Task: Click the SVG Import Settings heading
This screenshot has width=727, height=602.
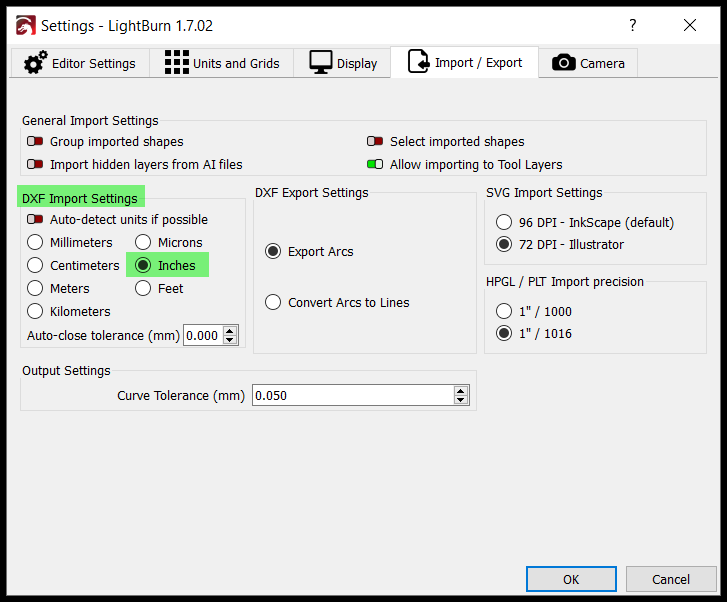Action: tap(544, 192)
